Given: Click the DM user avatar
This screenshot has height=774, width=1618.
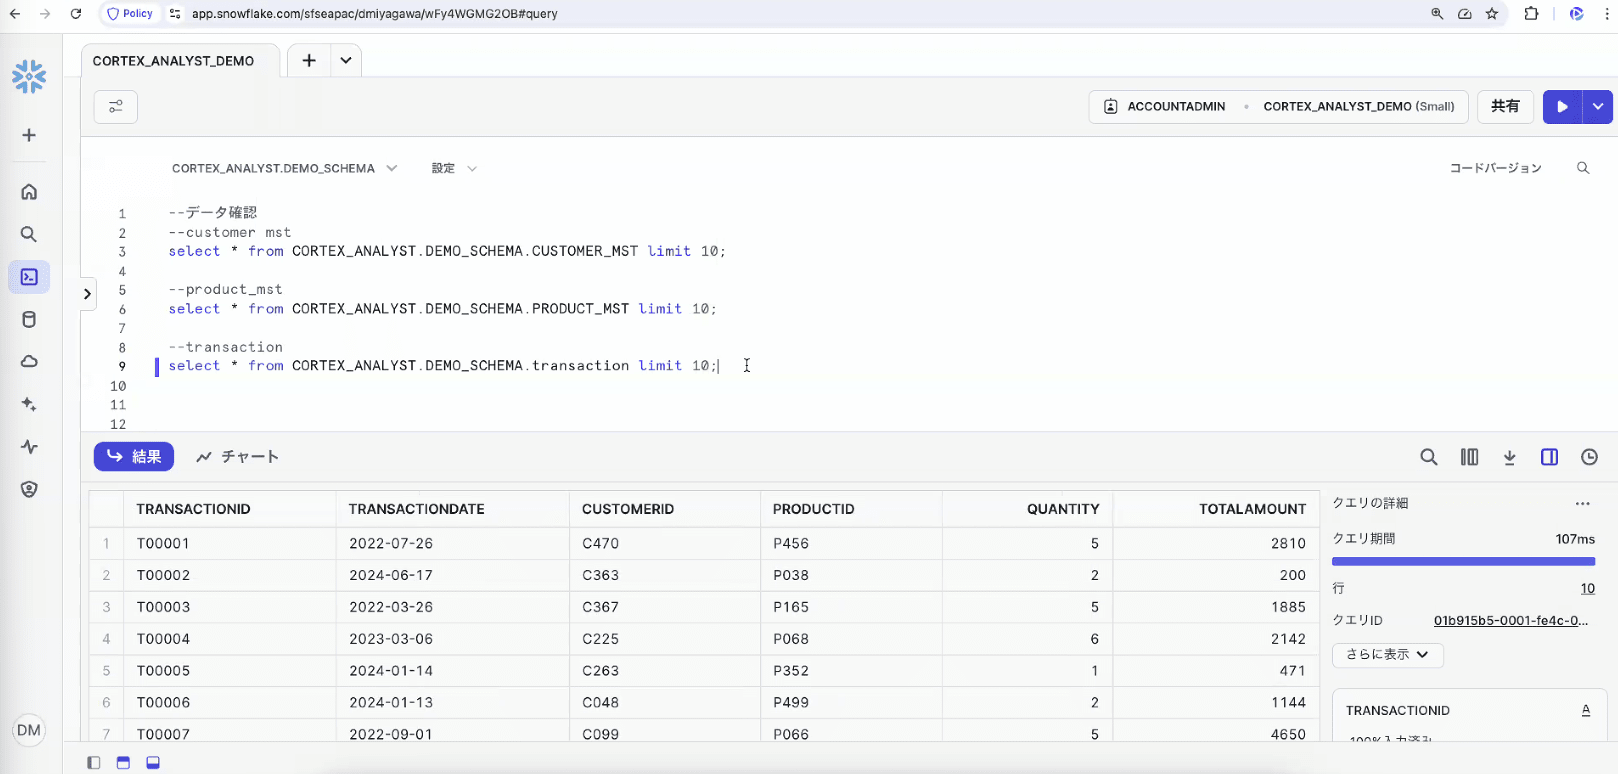Looking at the screenshot, I should tap(29, 730).
